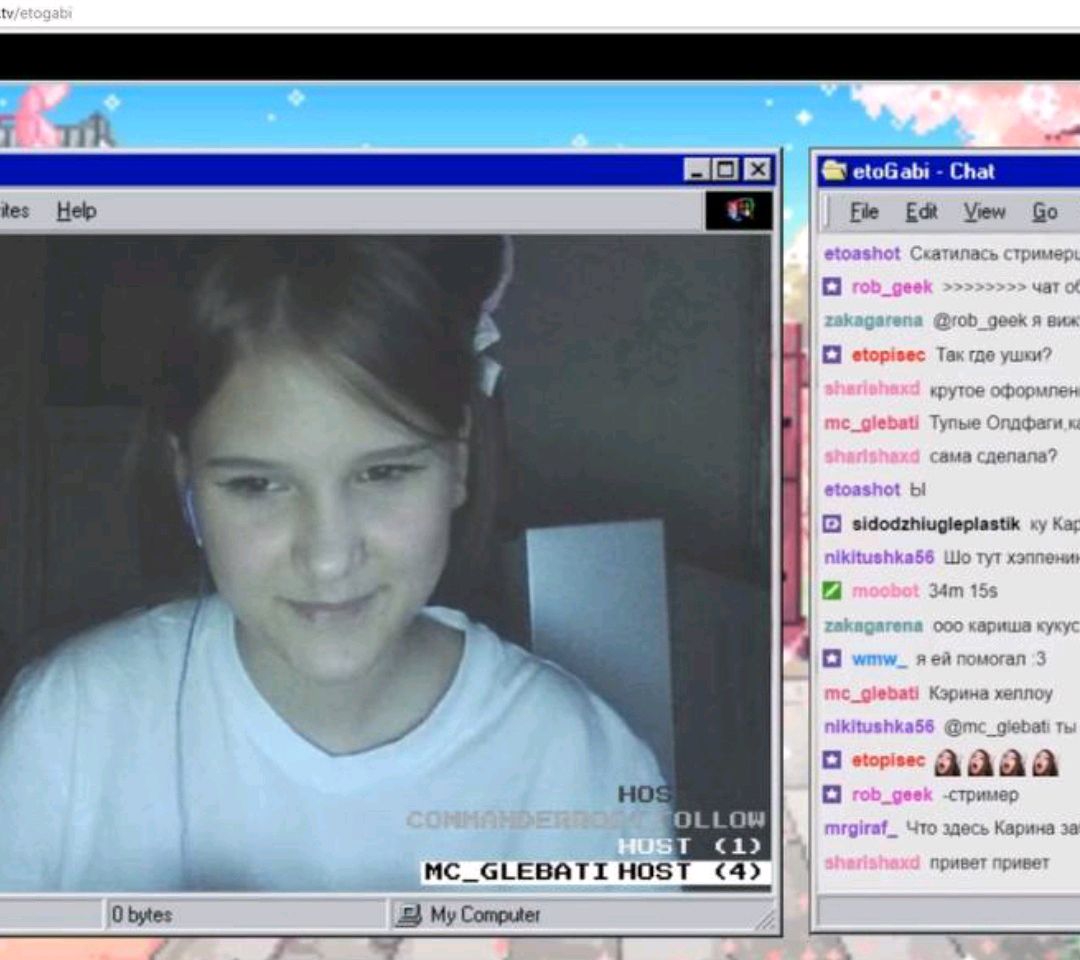Image resolution: width=1080 pixels, height=960 pixels.
Task: Click the 'MC_GLEBATI HOST (4)' overlay text
Action: pos(594,872)
